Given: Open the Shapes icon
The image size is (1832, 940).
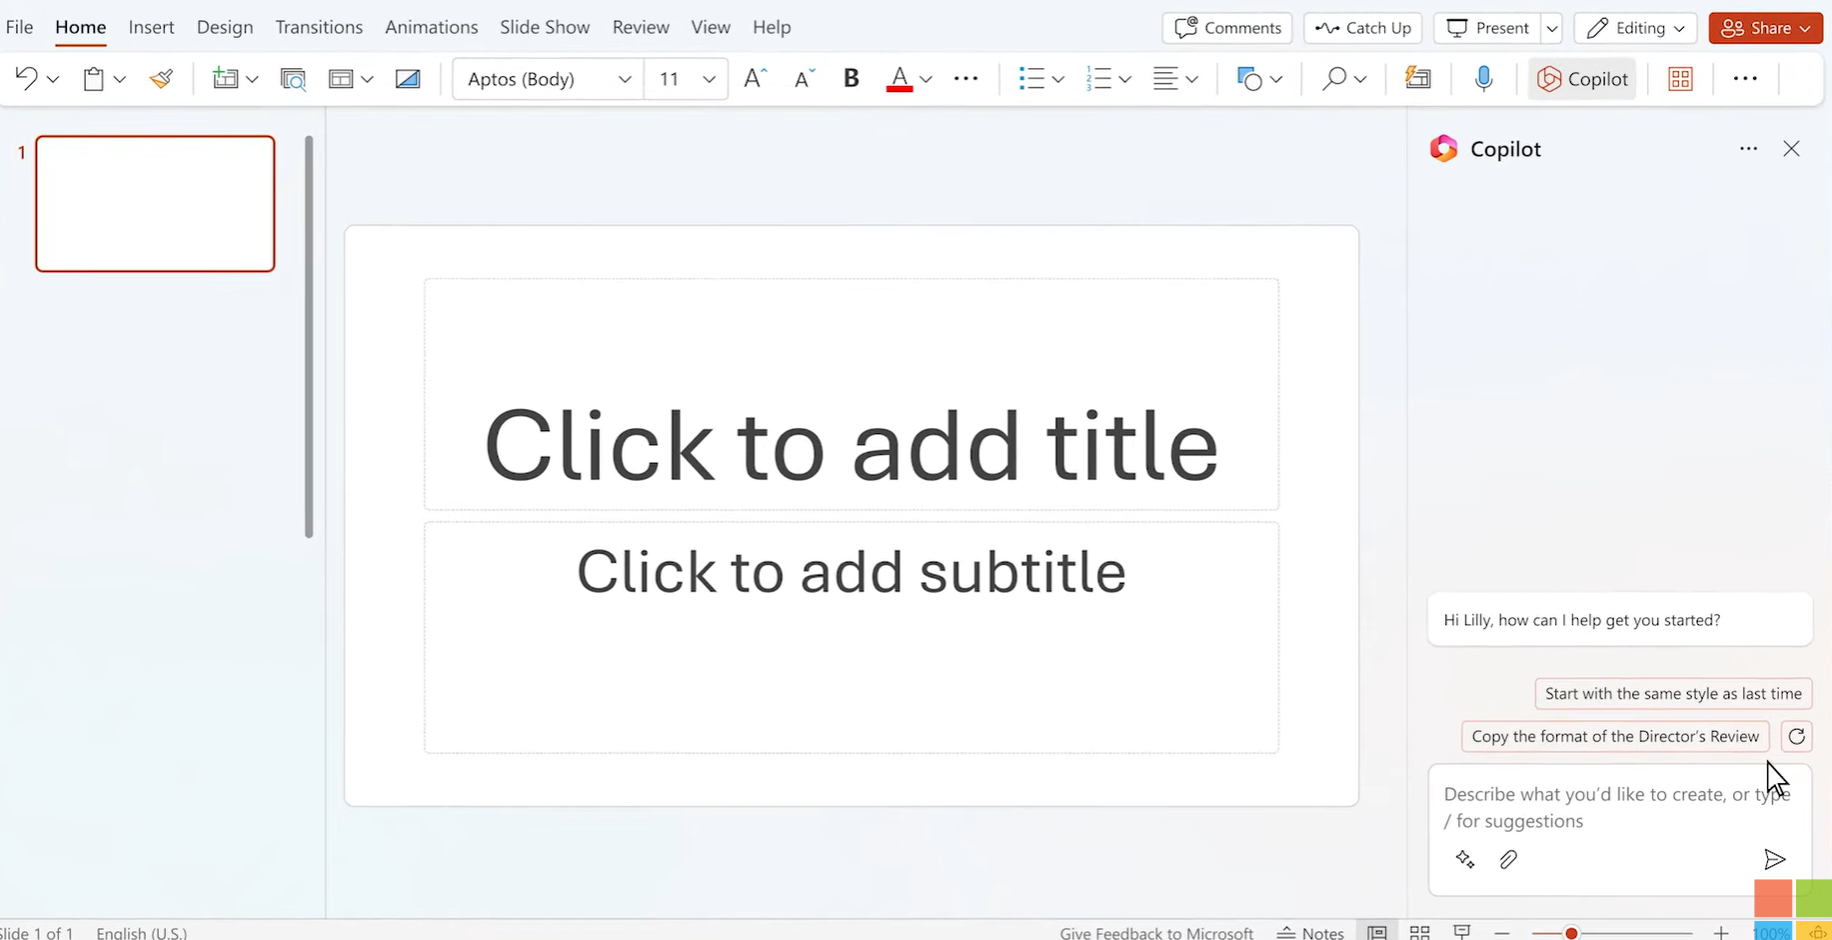Looking at the screenshot, I should [x=1249, y=78].
